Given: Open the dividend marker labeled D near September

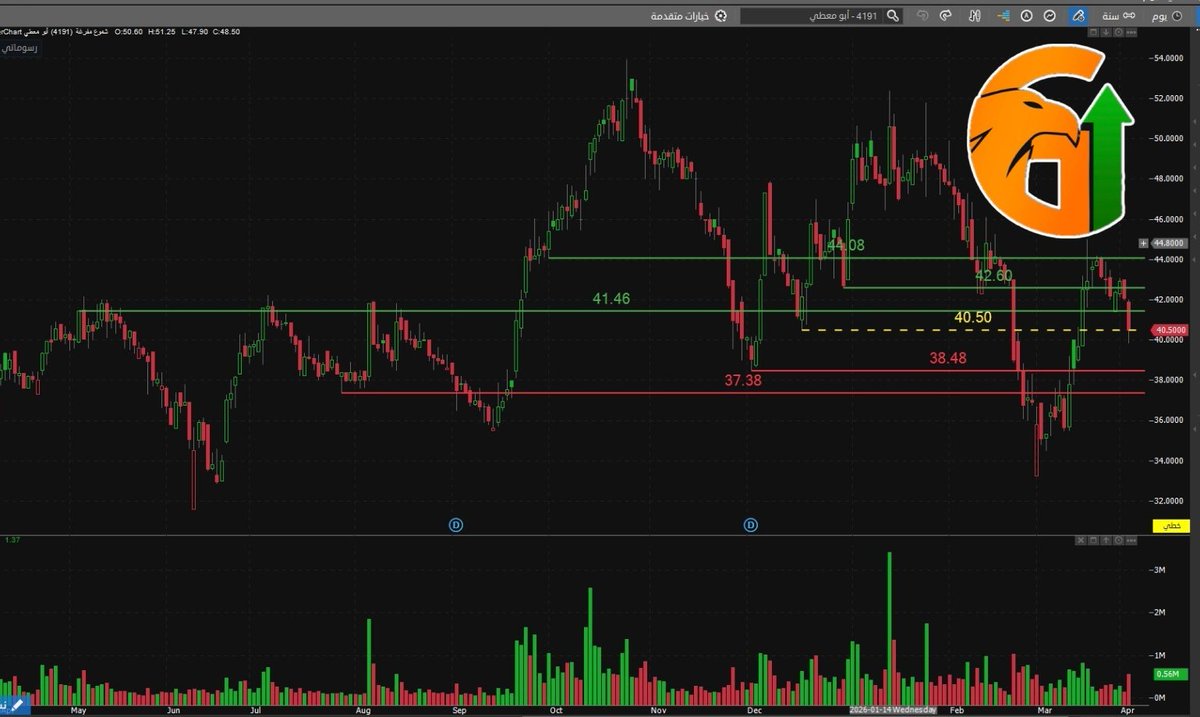Looking at the screenshot, I should pos(456,523).
